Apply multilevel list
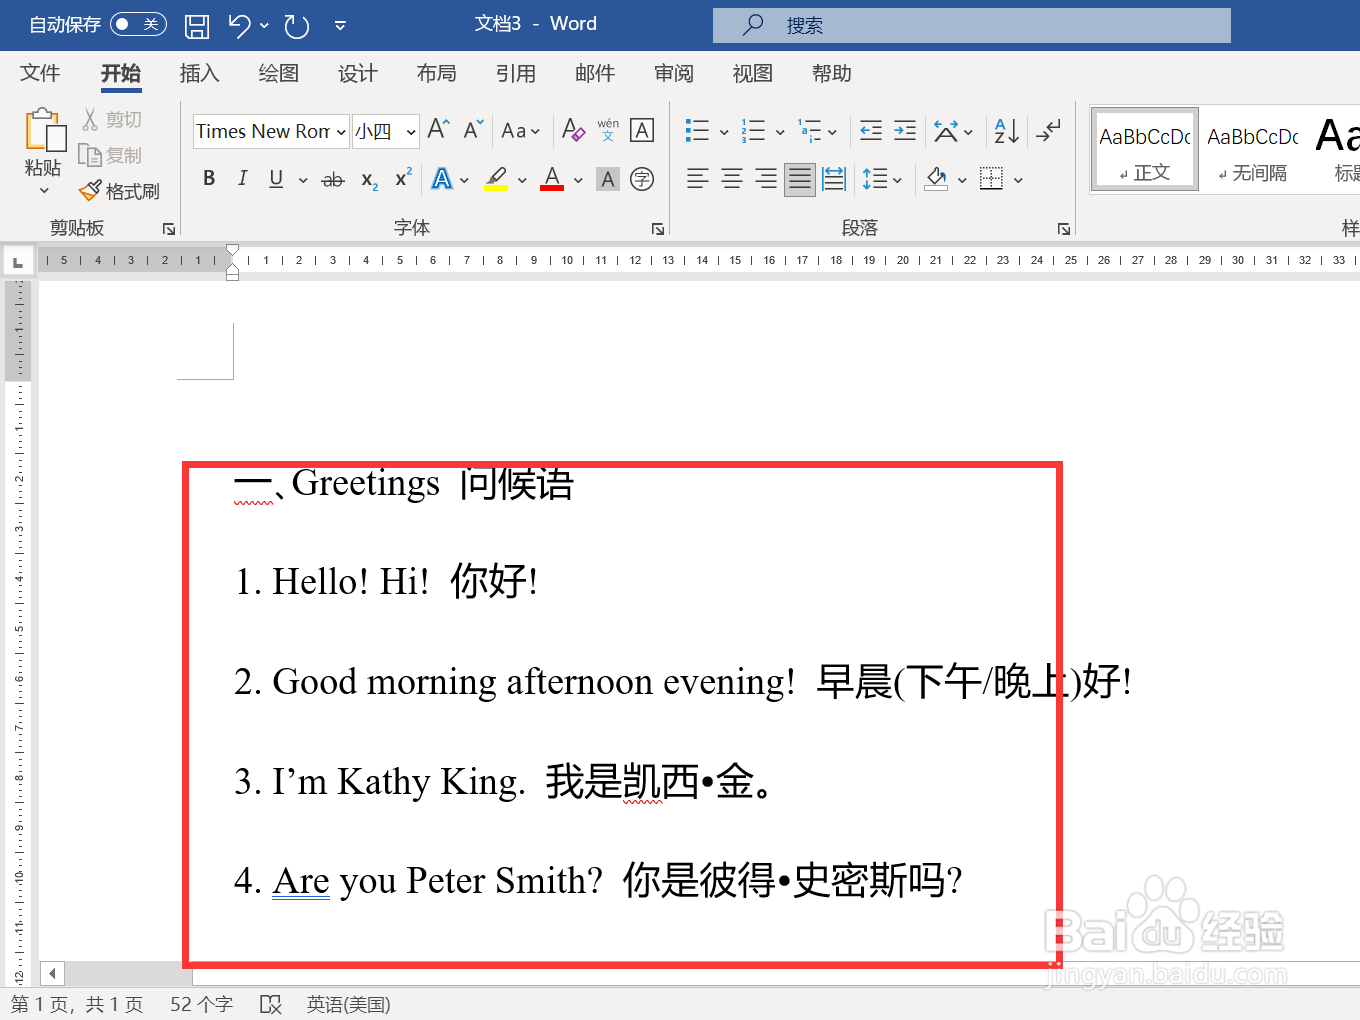Viewport: 1360px width, 1020px height. tap(810, 131)
